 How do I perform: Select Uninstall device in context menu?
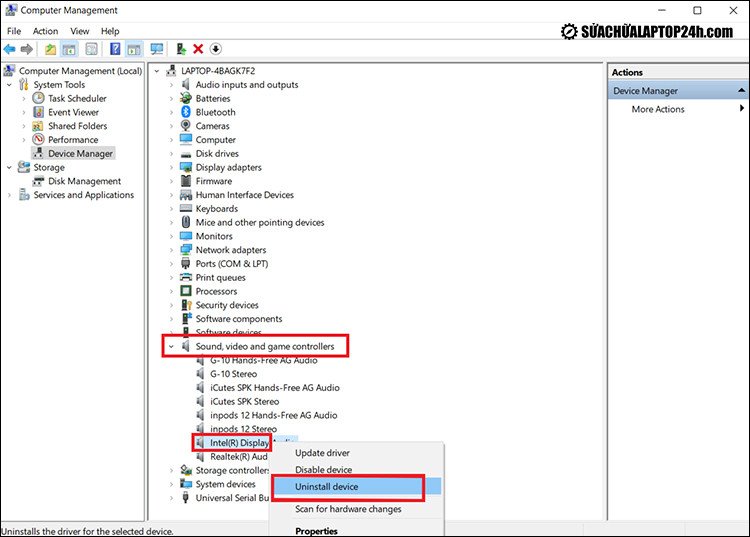coord(356,487)
